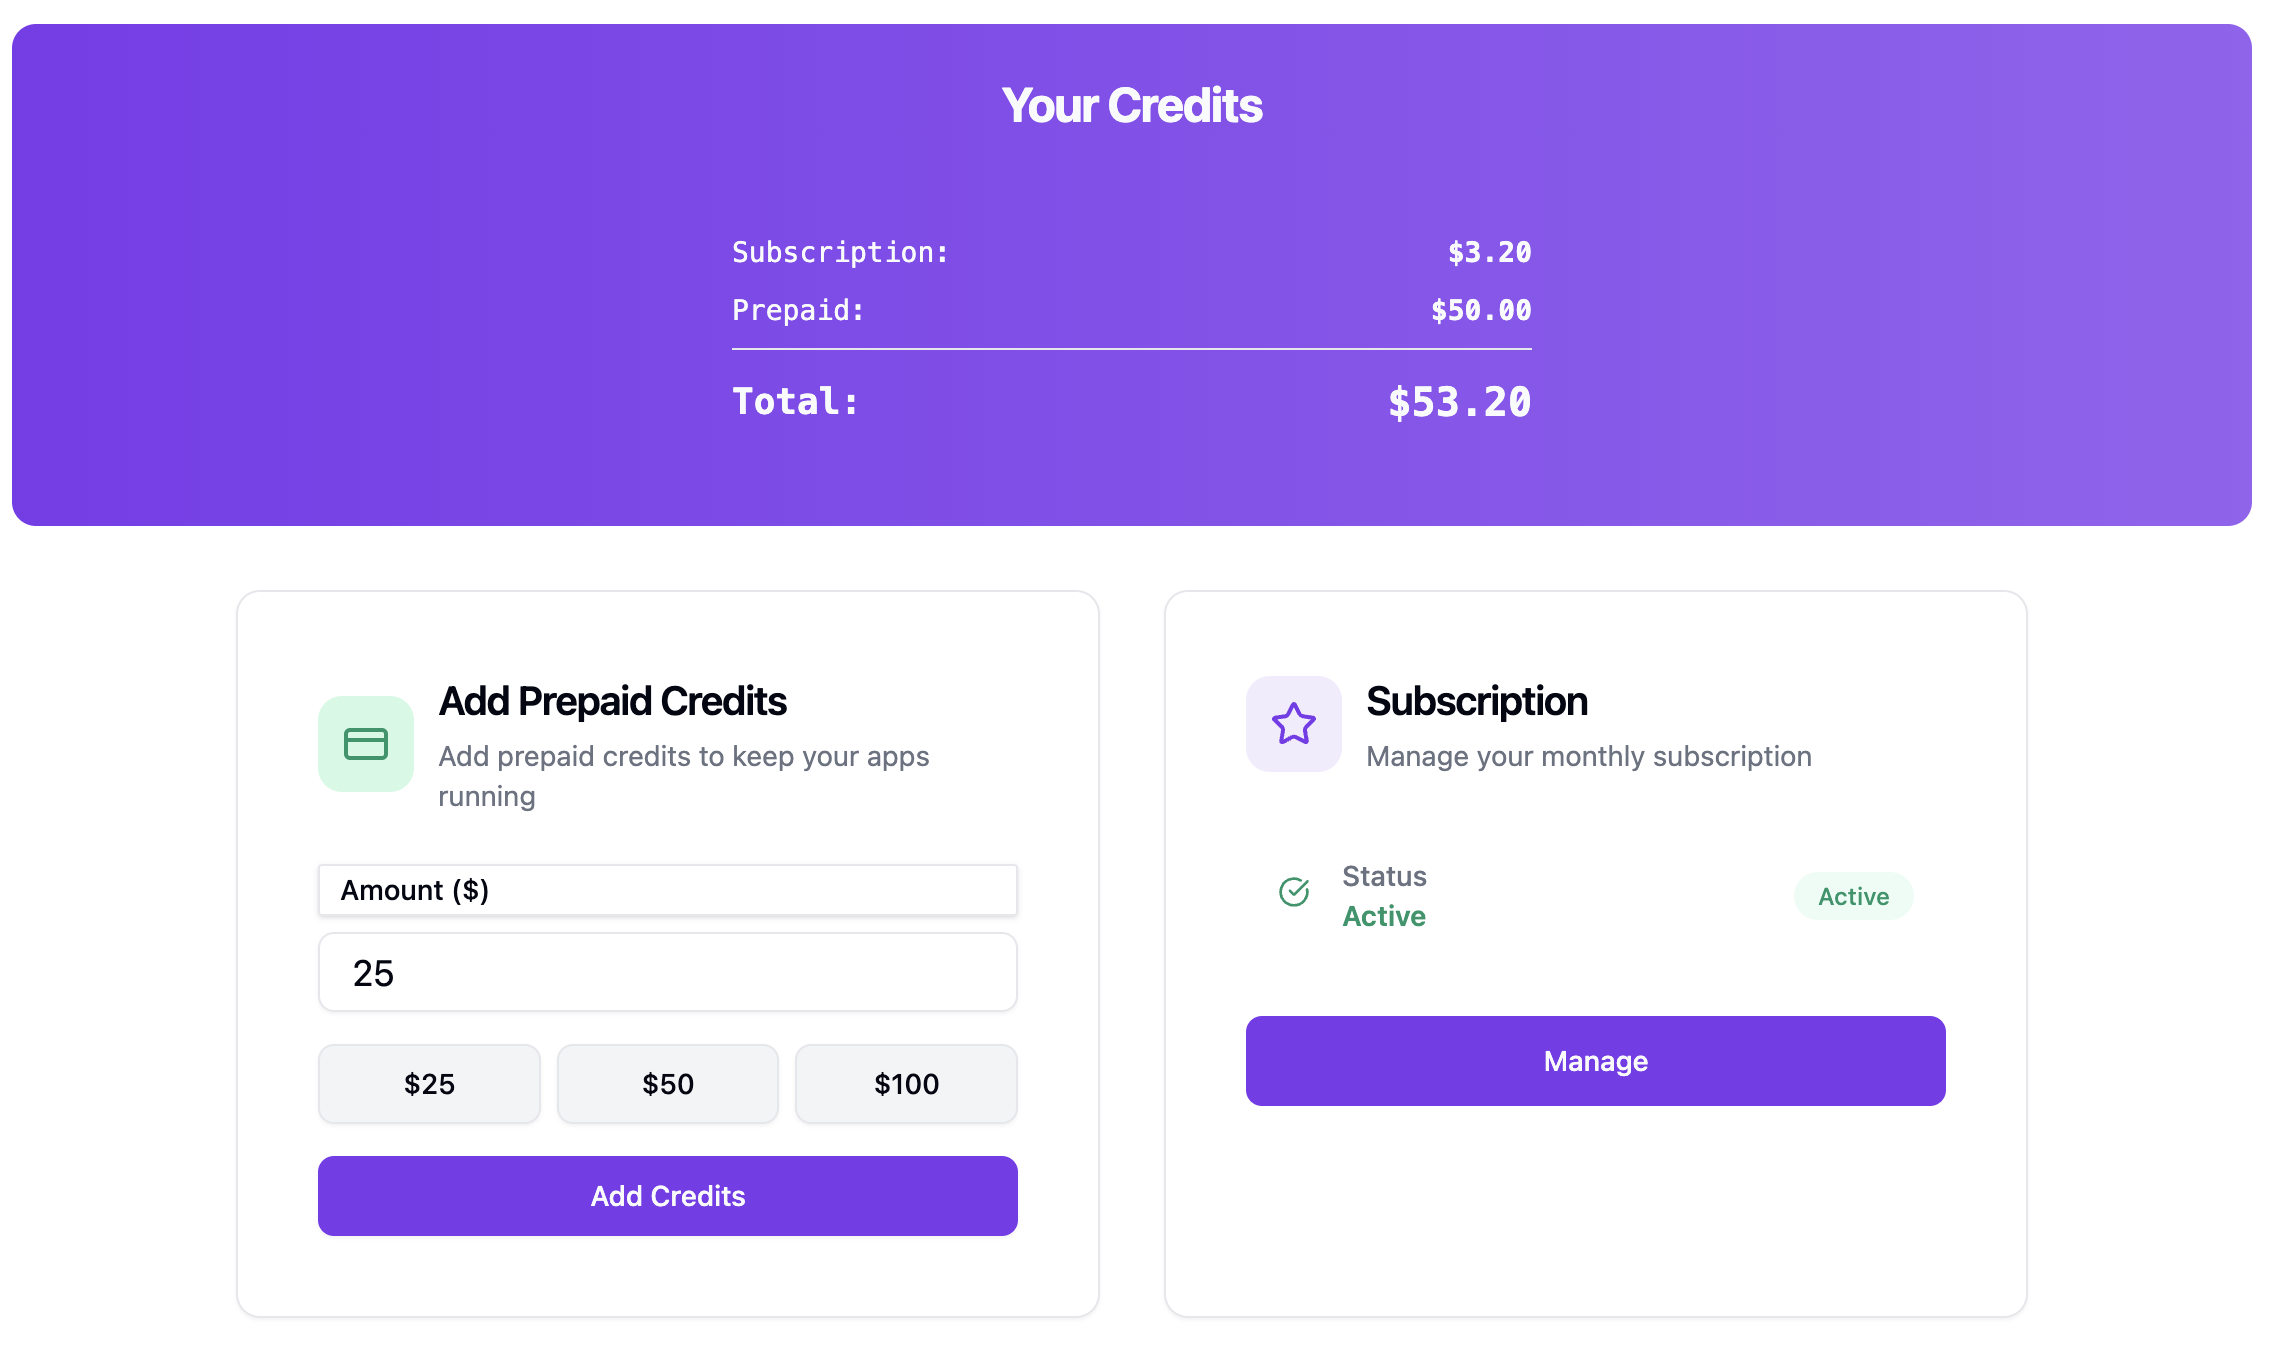
Task: Click the Active status badge pill
Action: tap(1853, 896)
